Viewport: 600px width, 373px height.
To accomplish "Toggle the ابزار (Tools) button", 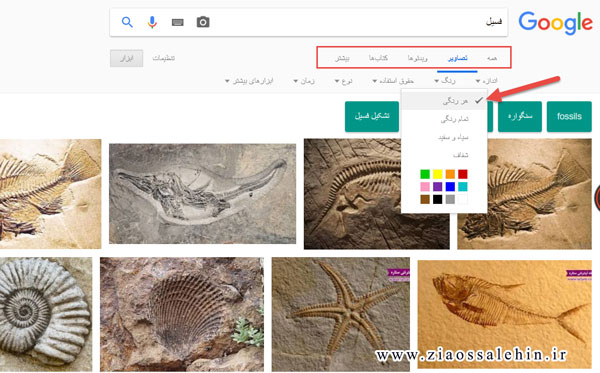I will pyautogui.click(x=126, y=58).
